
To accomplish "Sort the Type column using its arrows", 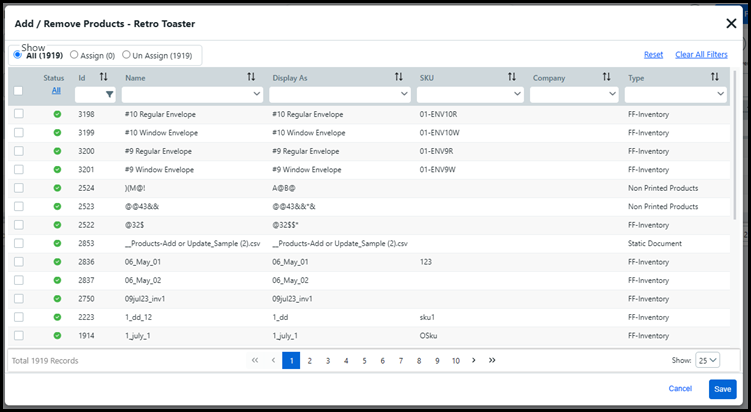I will pyautogui.click(x=714, y=77).
